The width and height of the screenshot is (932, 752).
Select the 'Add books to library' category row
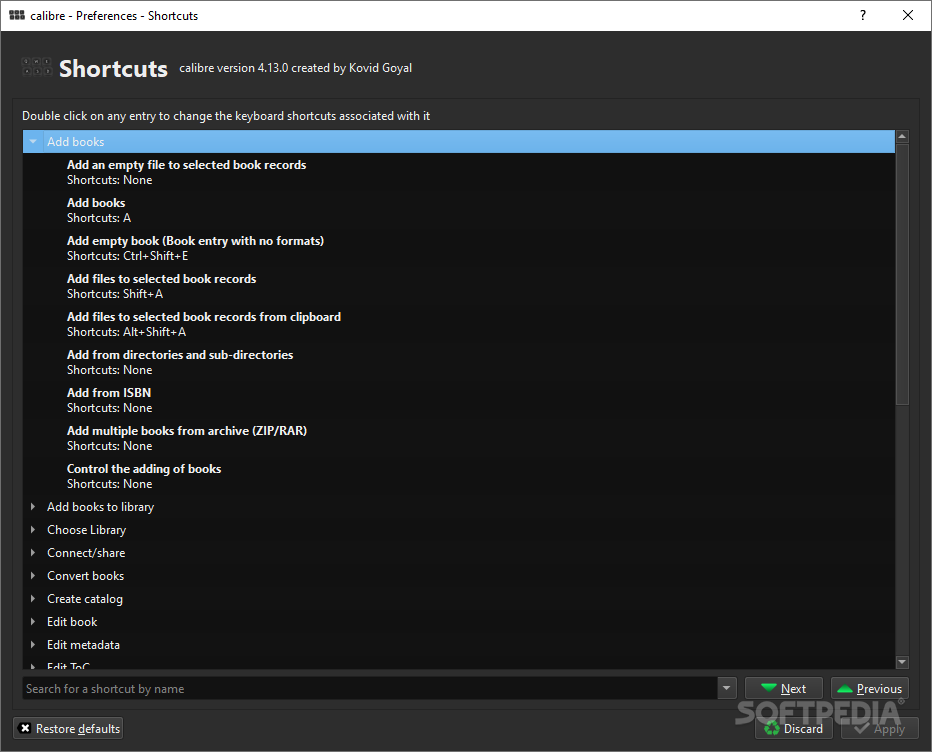pos(459,506)
